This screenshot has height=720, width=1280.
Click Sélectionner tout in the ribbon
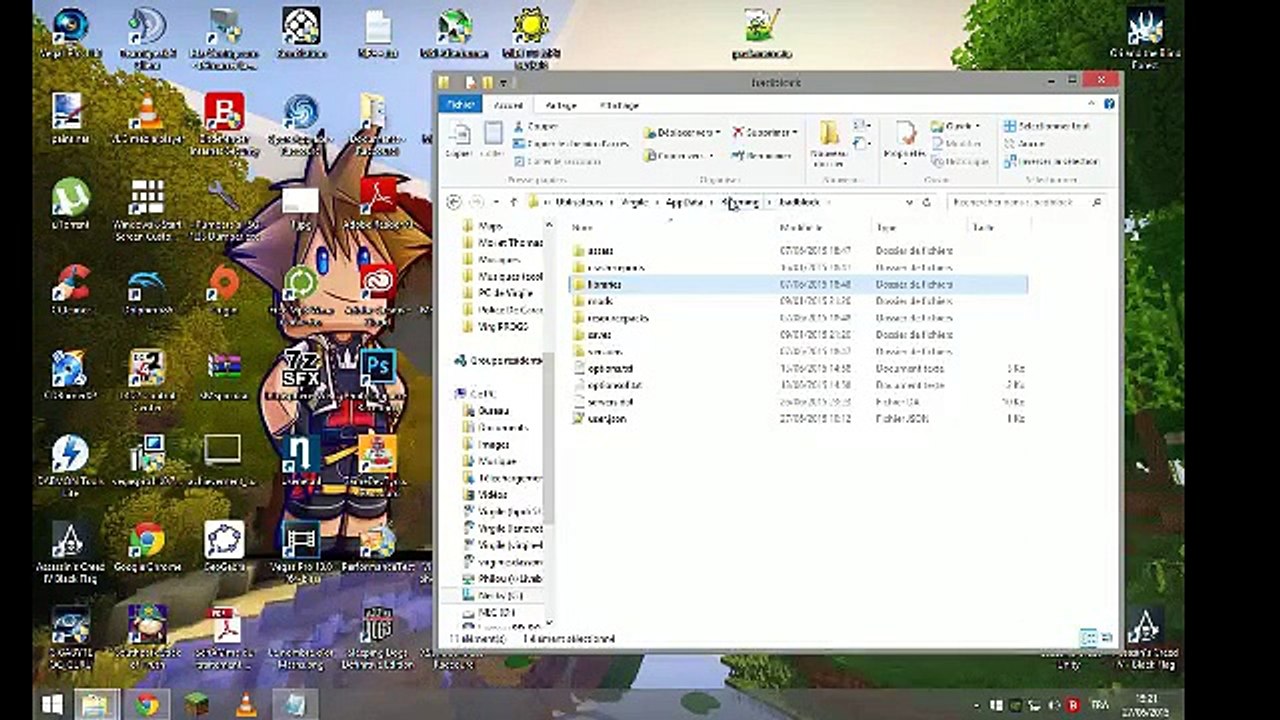pyautogui.click(x=1045, y=127)
